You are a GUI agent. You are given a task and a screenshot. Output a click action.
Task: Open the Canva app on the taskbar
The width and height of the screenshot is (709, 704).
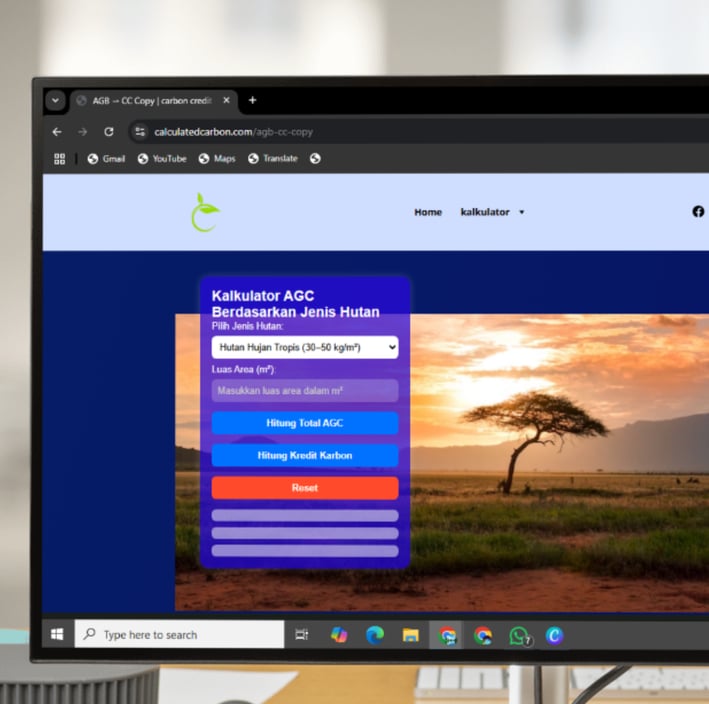coord(554,635)
